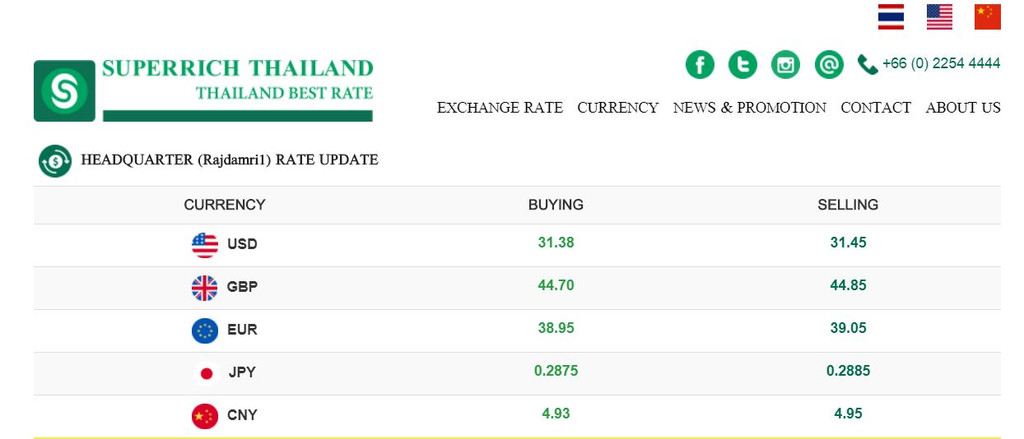Switch language using the Thai flag
Image resolution: width=1024 pixels, height=439 pixels.
[x=891, y=17]
